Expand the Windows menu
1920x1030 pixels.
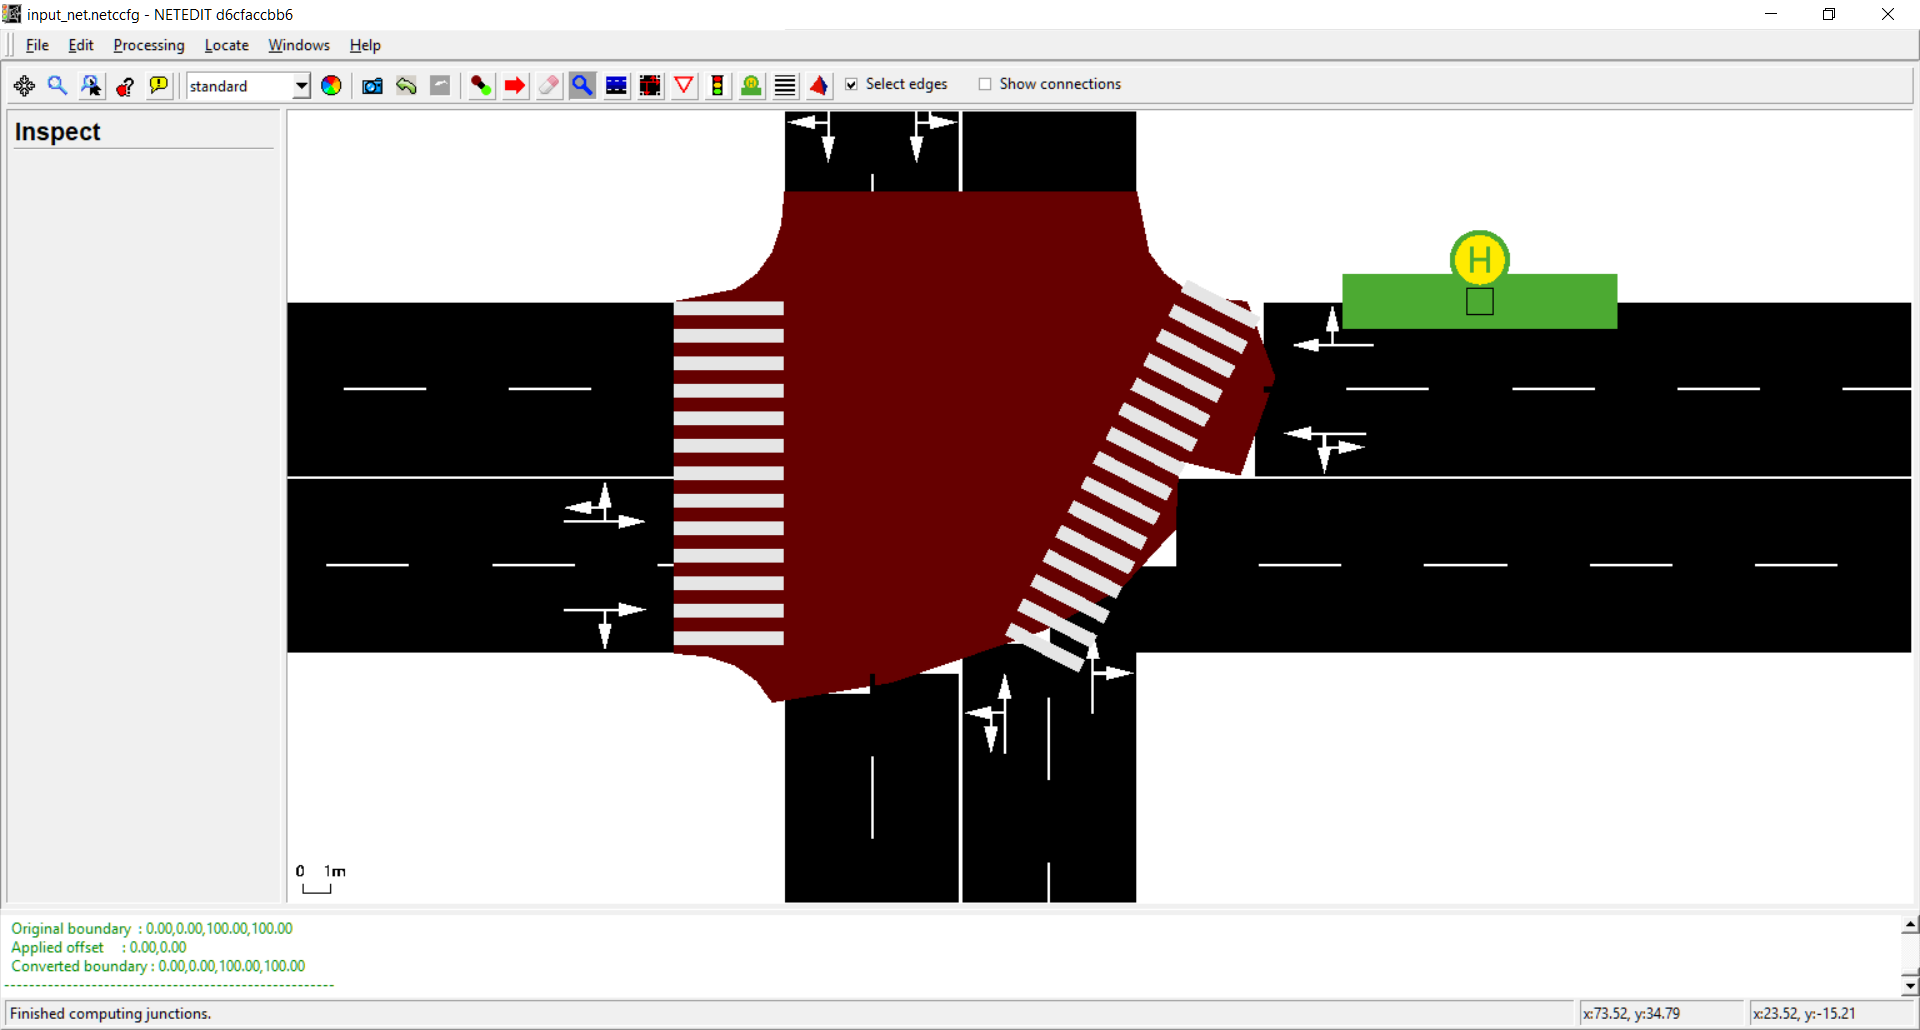tap(298, 45)
